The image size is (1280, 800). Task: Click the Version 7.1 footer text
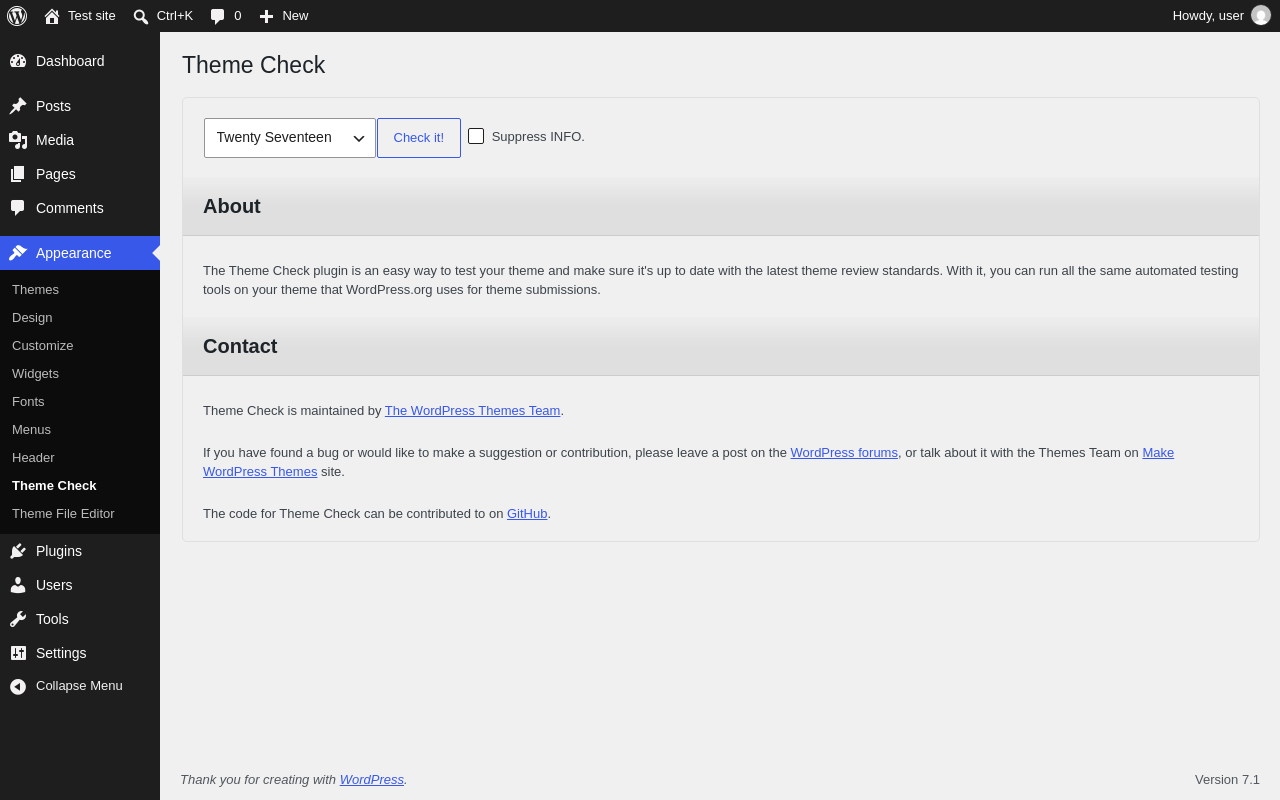pos(1227,779)
